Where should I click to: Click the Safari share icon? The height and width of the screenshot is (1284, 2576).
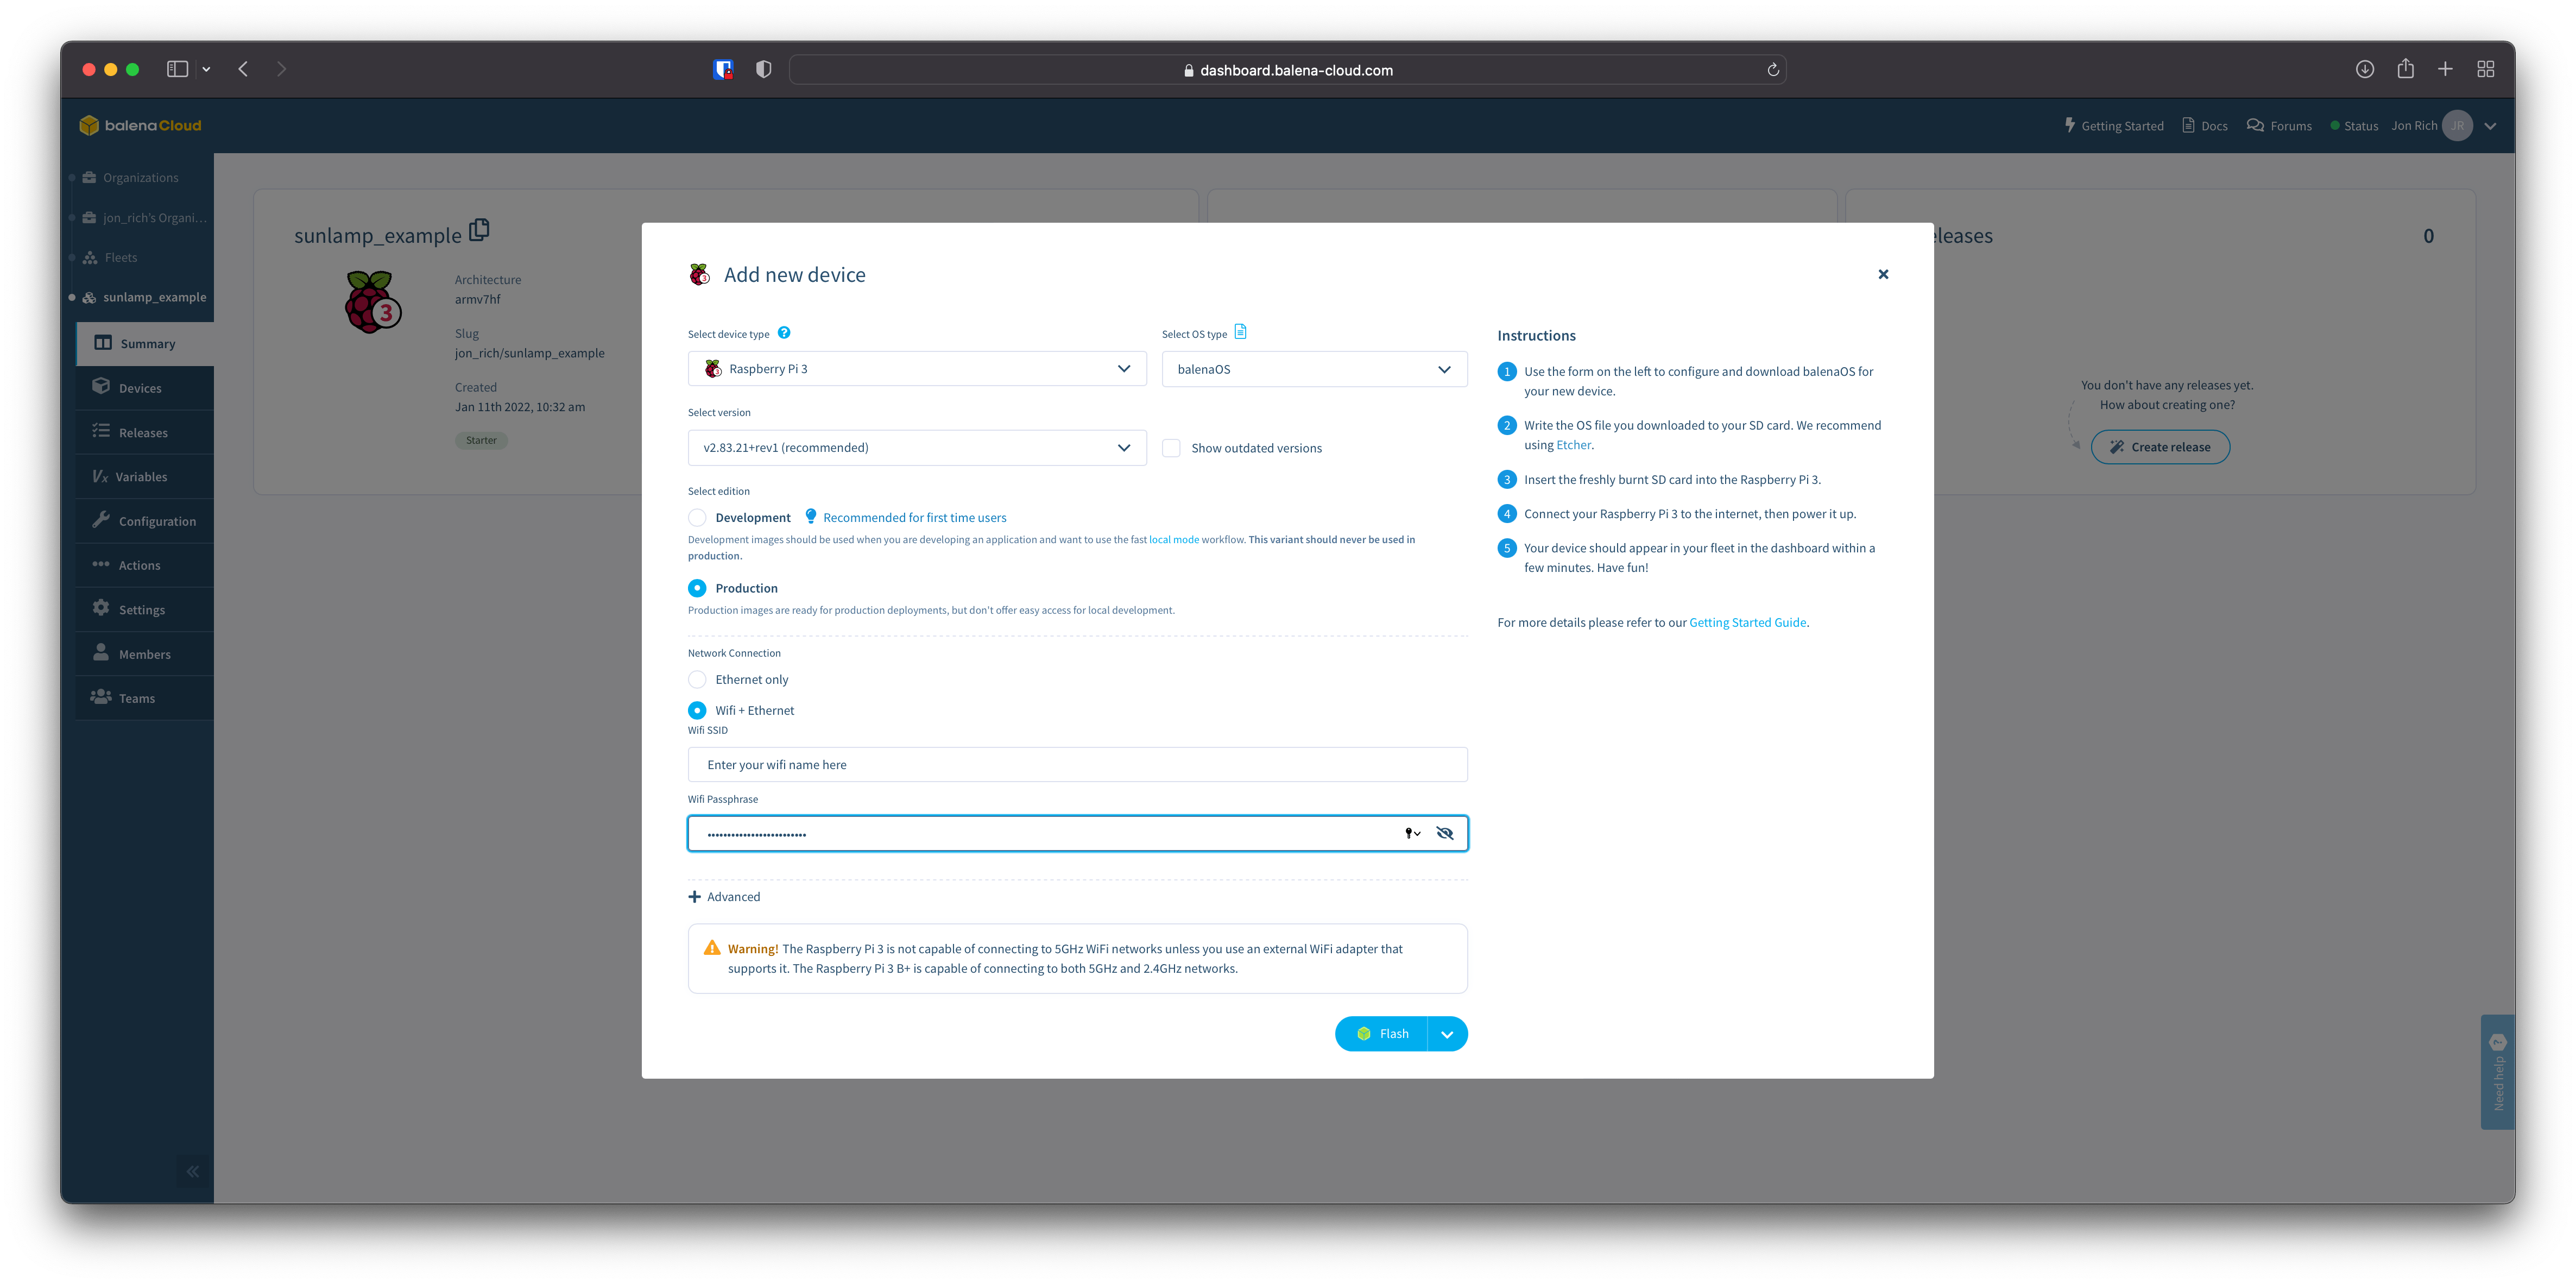(2405, 69)
